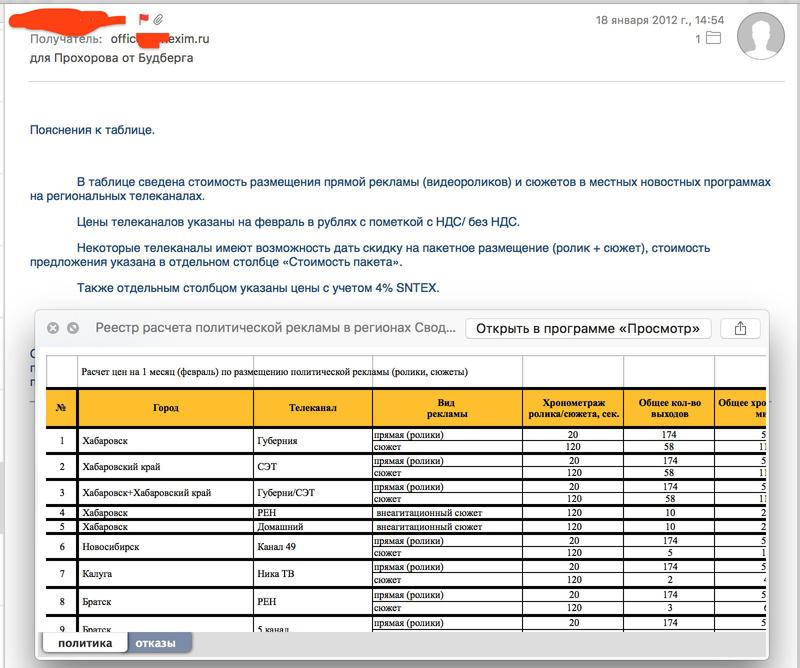Click the «Телеканал» column header
The width and height of the screenshot is (800, 668).
pos(313,408)
